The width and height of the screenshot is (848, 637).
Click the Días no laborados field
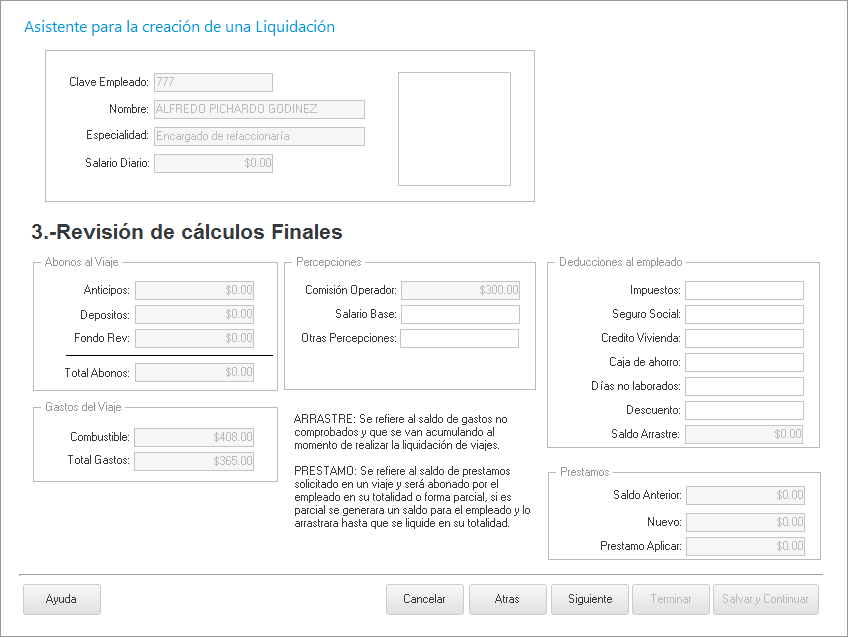pos(744,386)
